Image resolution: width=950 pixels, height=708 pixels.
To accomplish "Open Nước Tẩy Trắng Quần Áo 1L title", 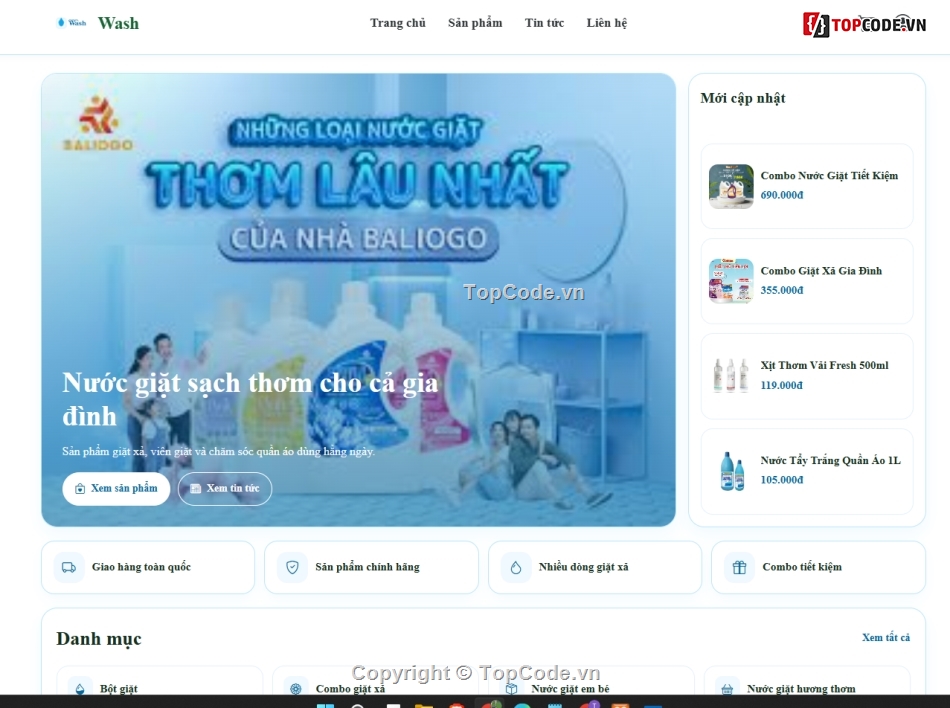I will (831, 460).
